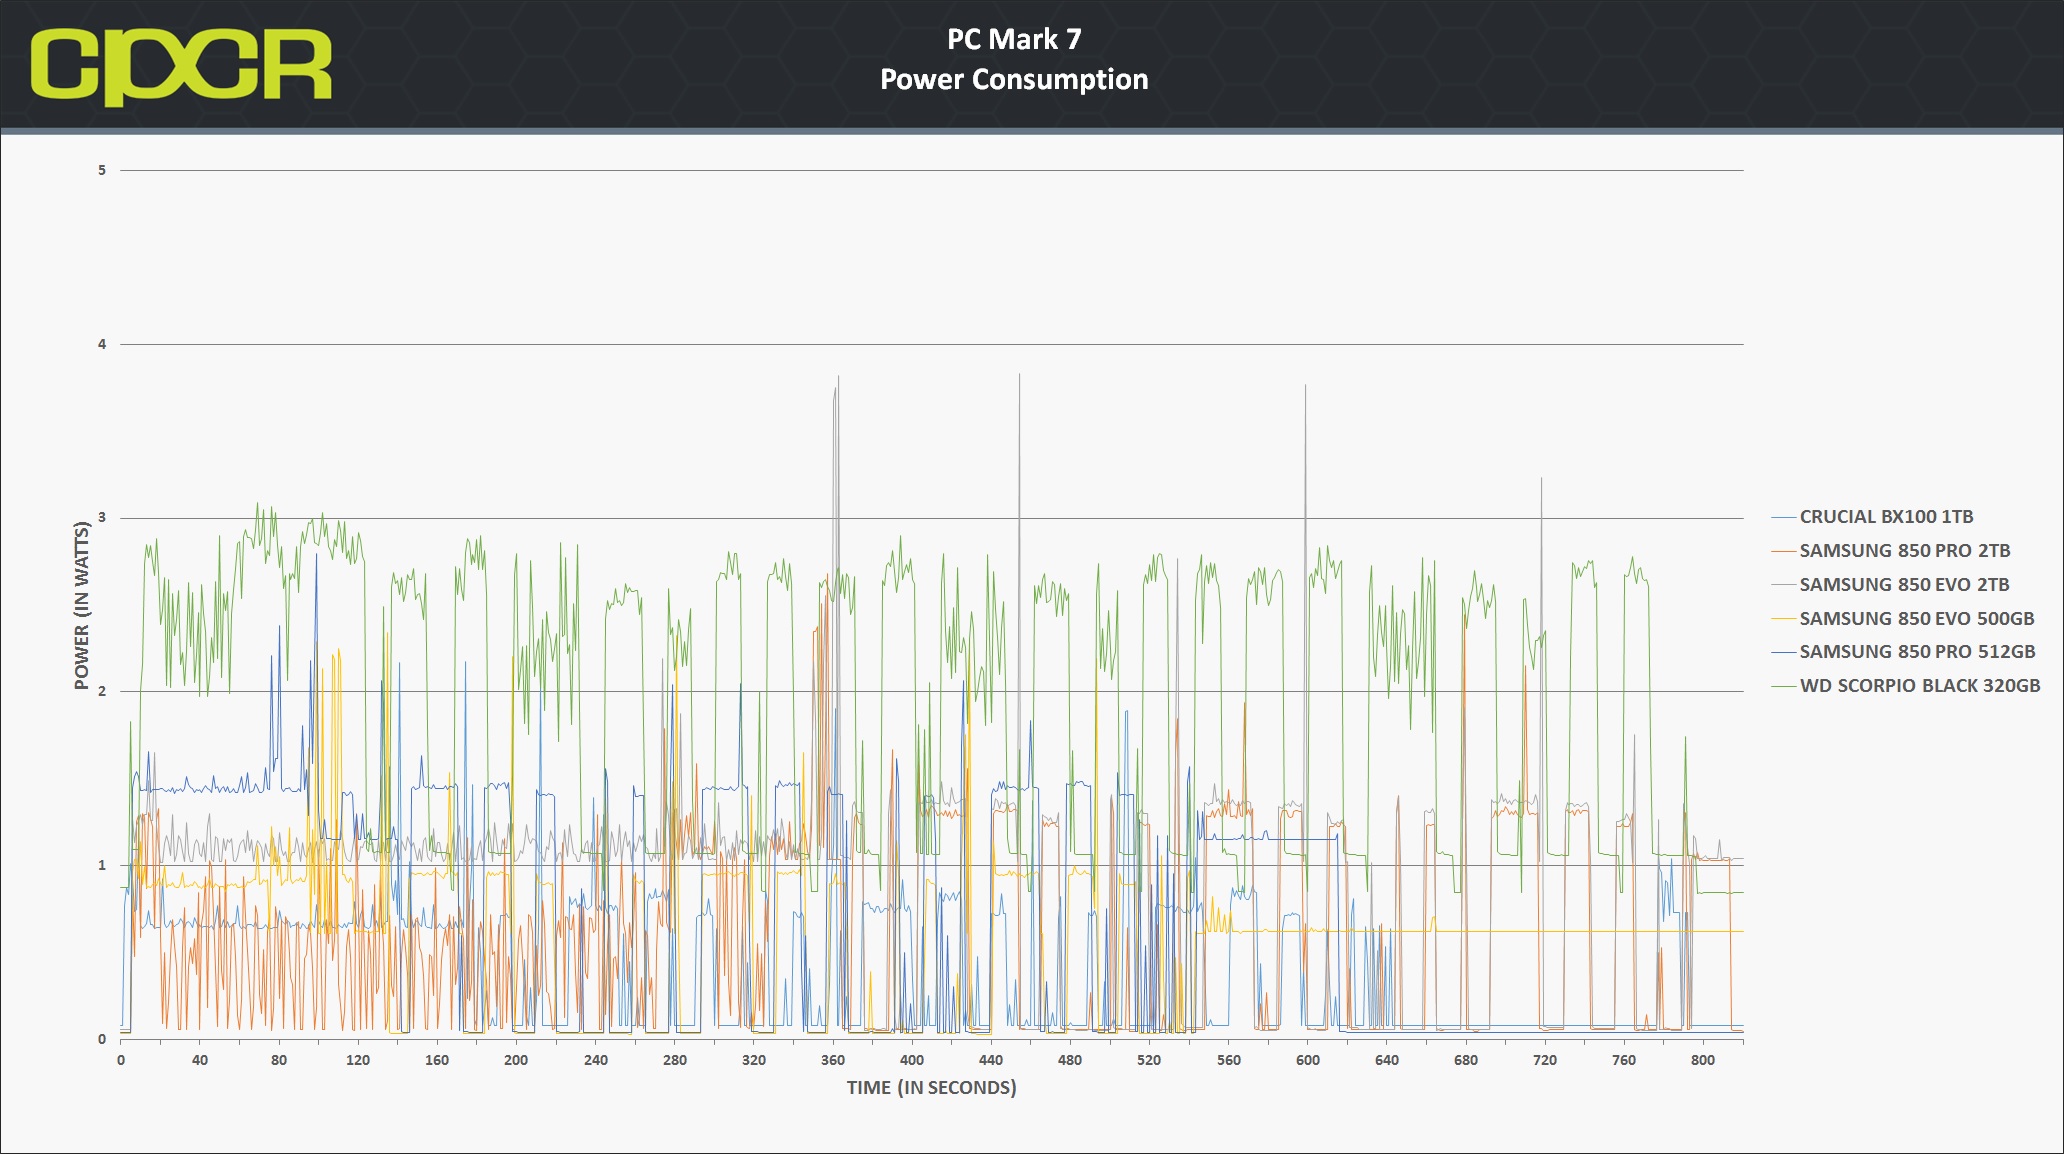Click the x-axis tick label 80
The height and width of the screenshot is (1154, 2064).
click(x=279, y=1060)
